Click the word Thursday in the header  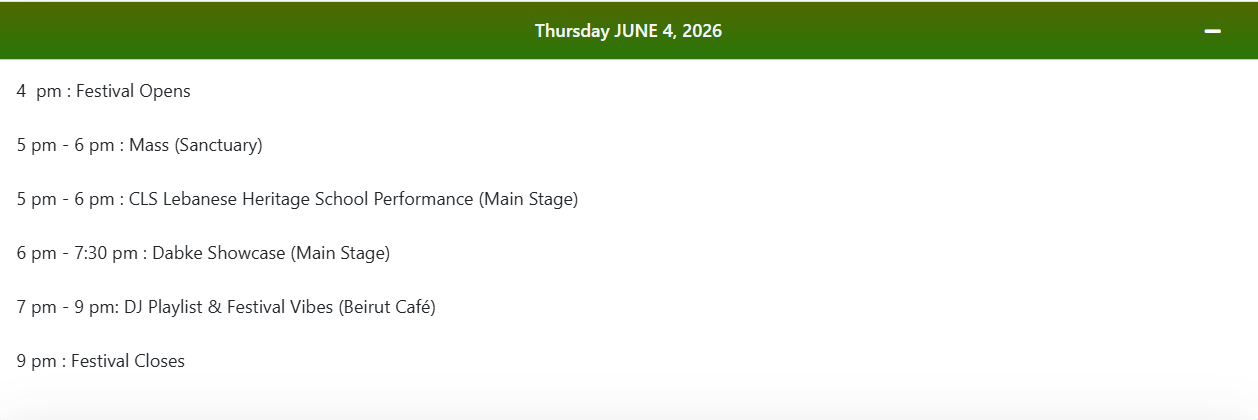(x=572, y=31)
